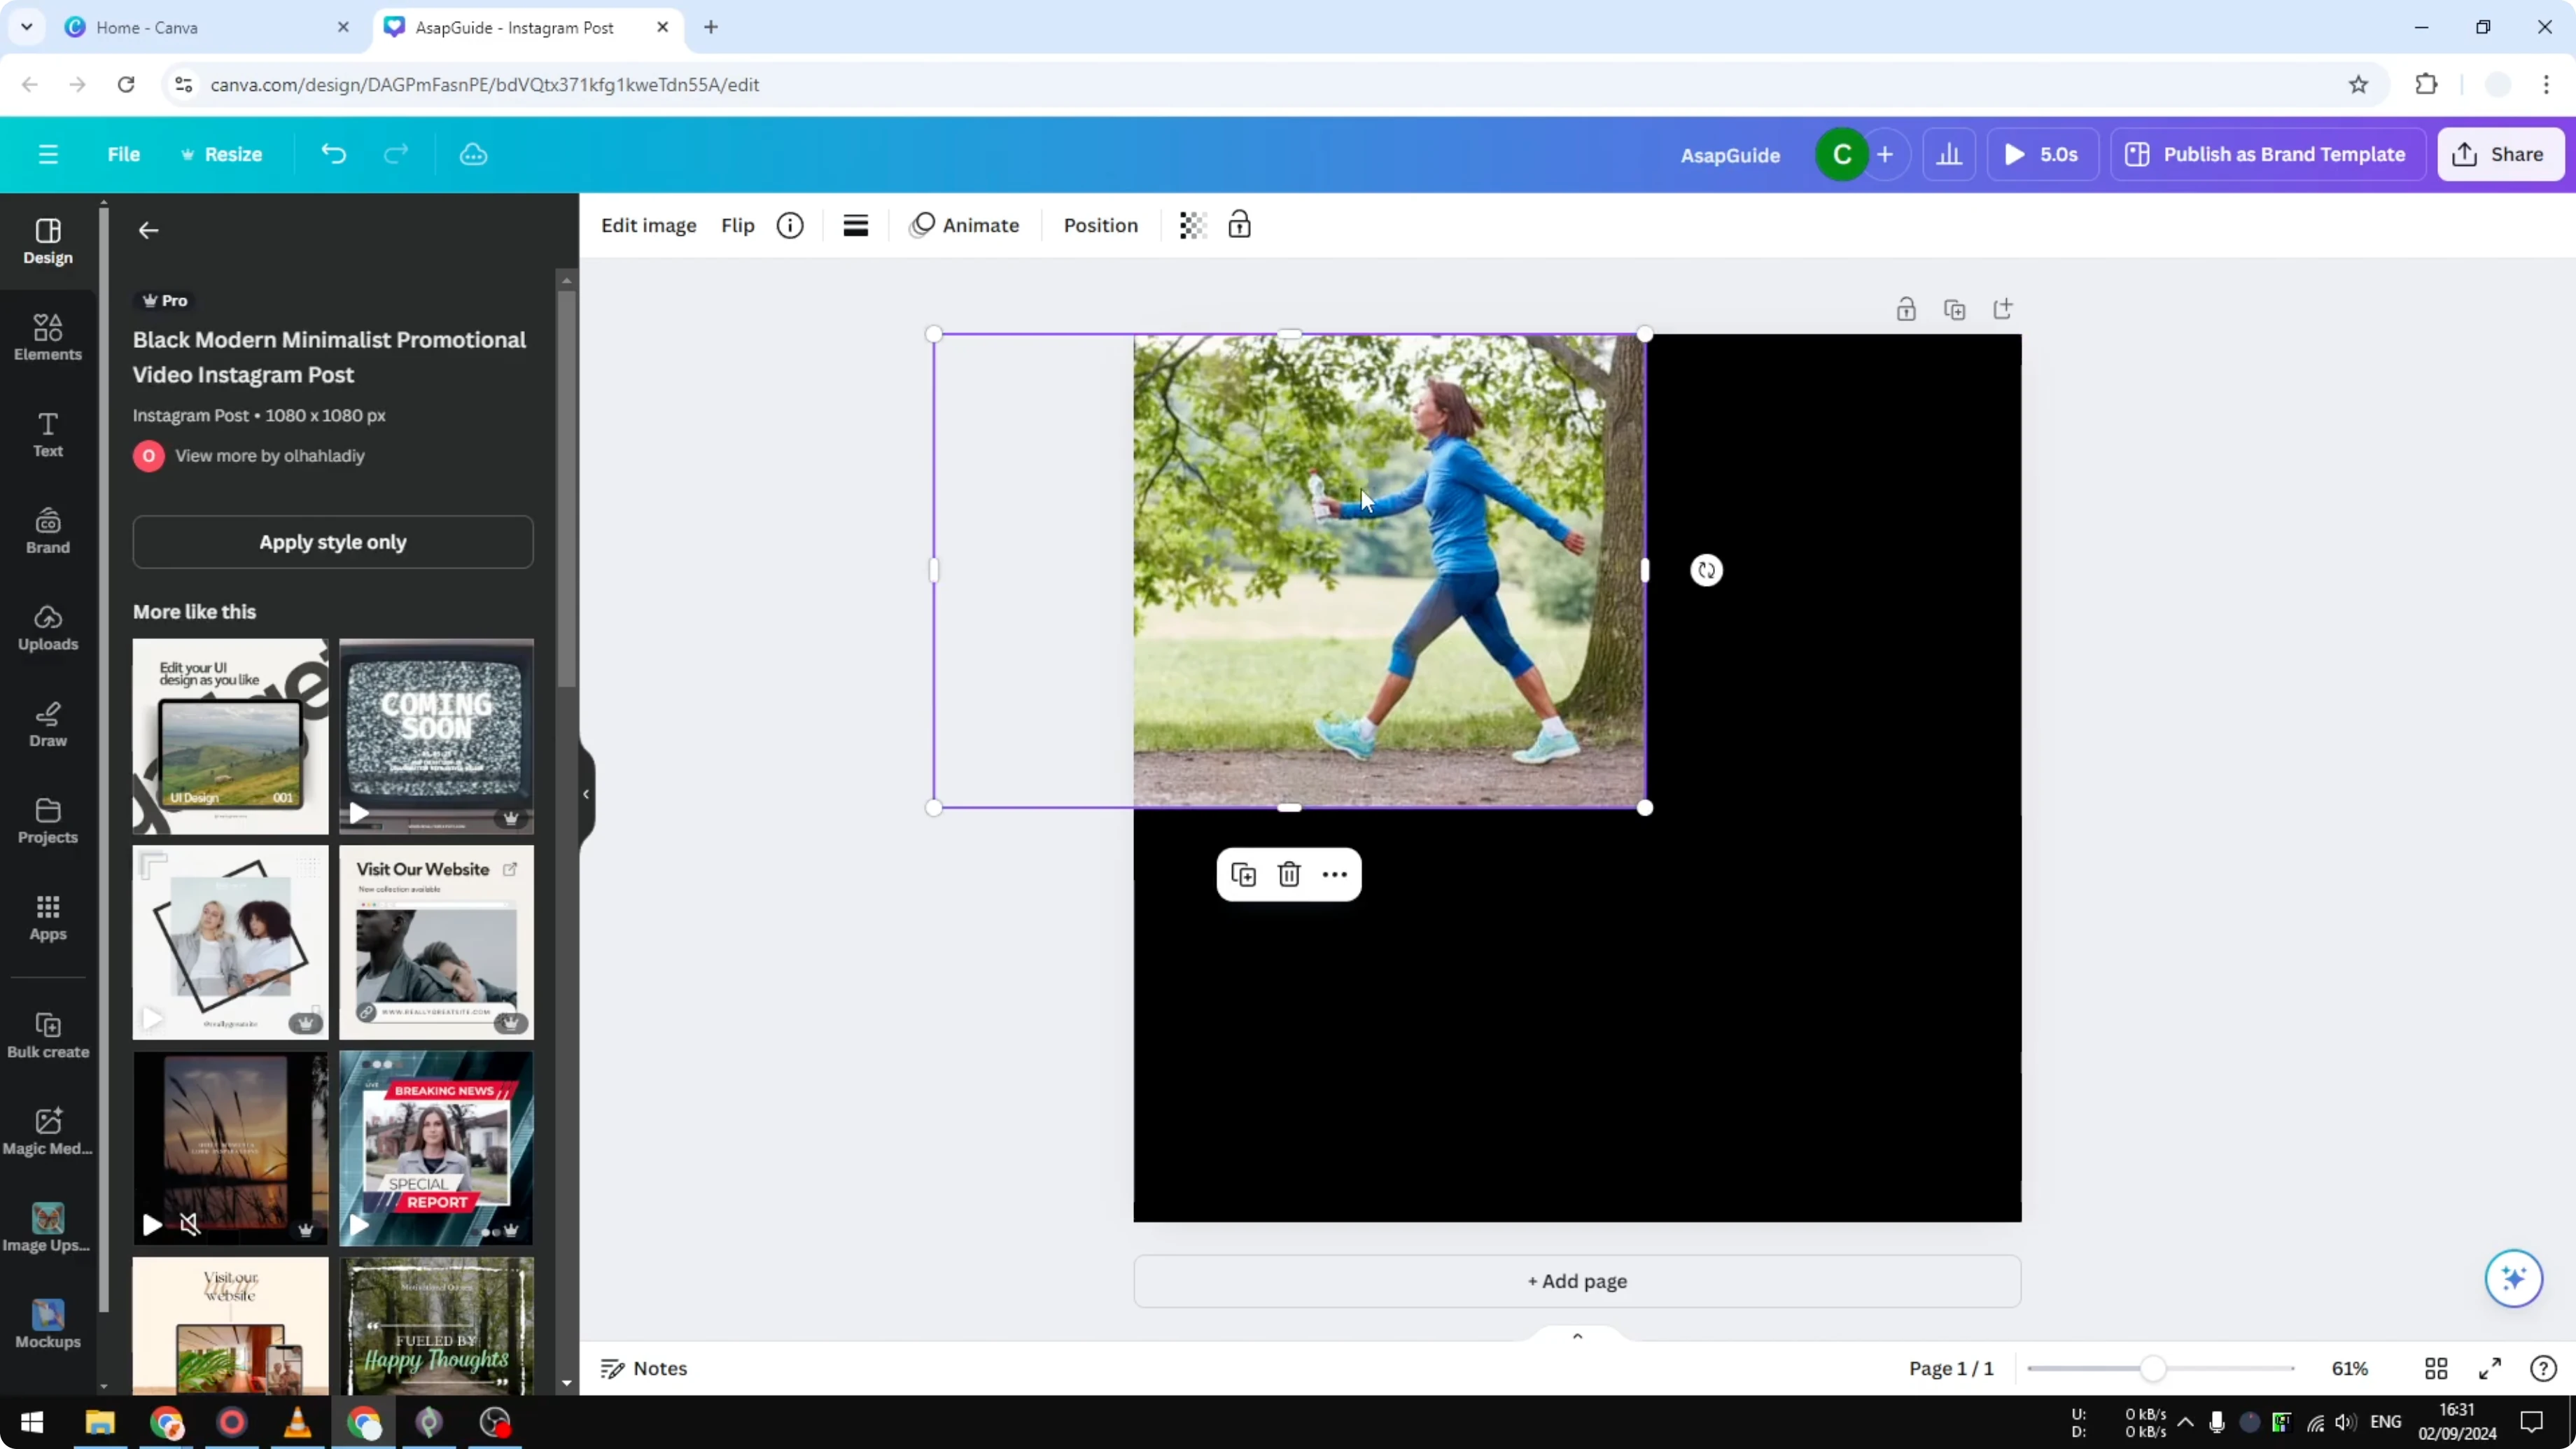Open grid view of pages
Image resolution: width=2576 pixels, height=1449 pixels.
[2436, 1369]
